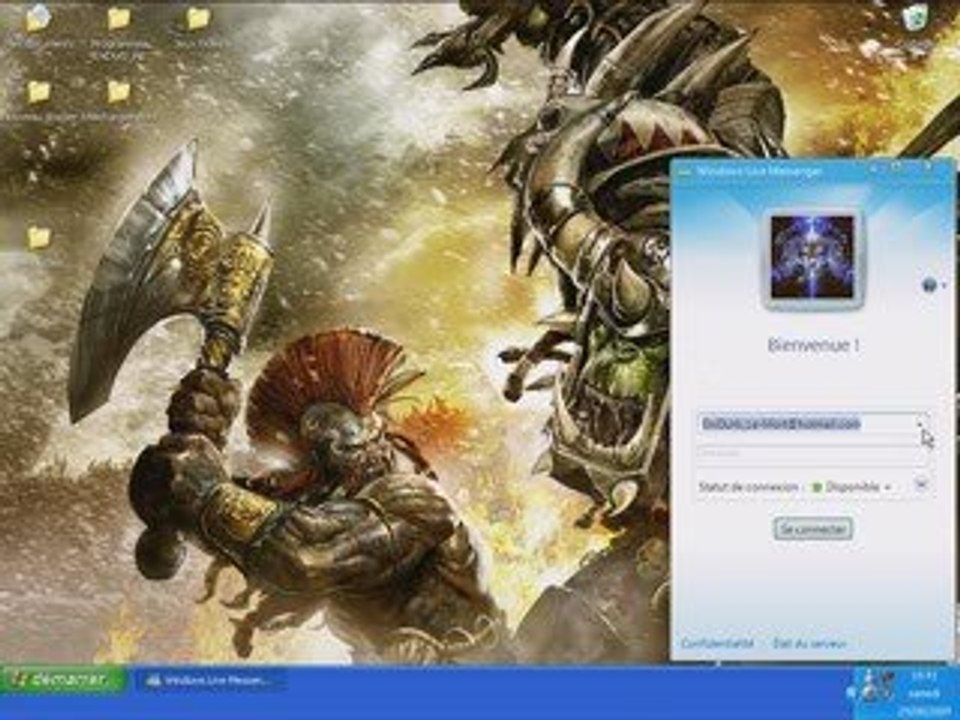The height and width of the screenshot is (720, 960).
Task: Open the État du serveur link
Action: 809,643
